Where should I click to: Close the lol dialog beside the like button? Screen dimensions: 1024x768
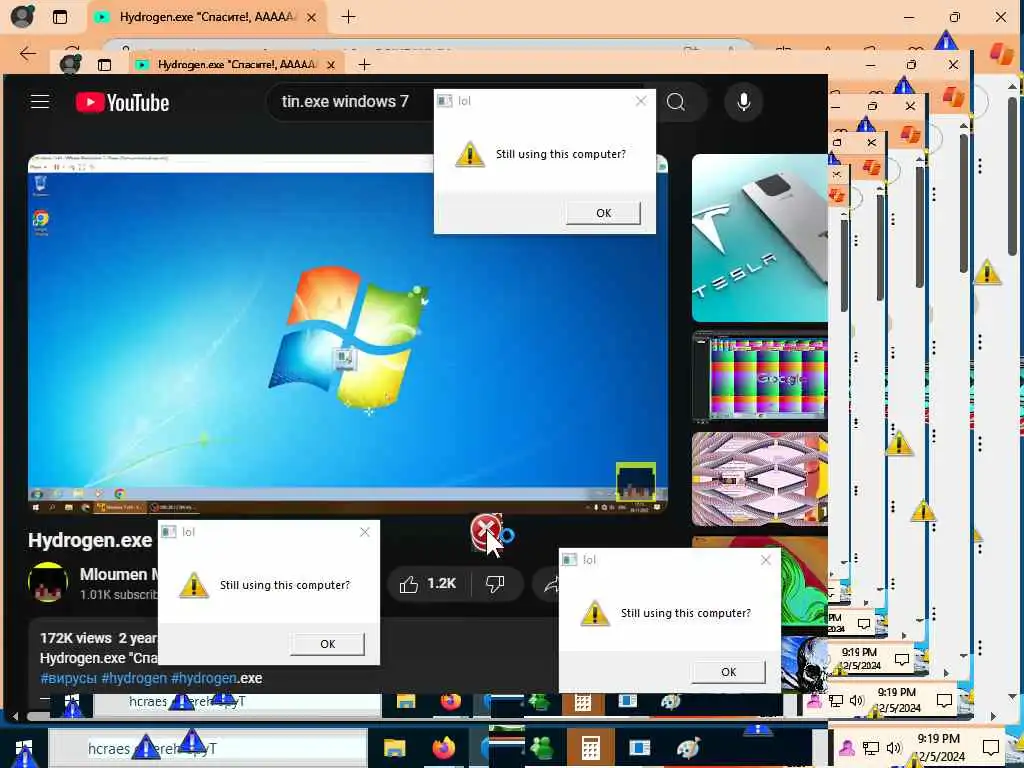point(765,560)
